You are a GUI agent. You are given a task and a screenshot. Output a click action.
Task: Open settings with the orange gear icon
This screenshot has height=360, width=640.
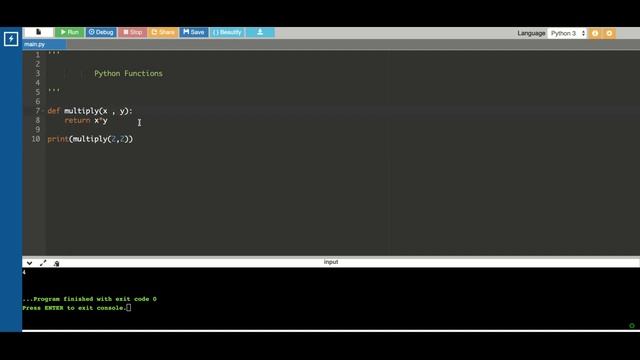pyautogui.click(x=609, y=33)
